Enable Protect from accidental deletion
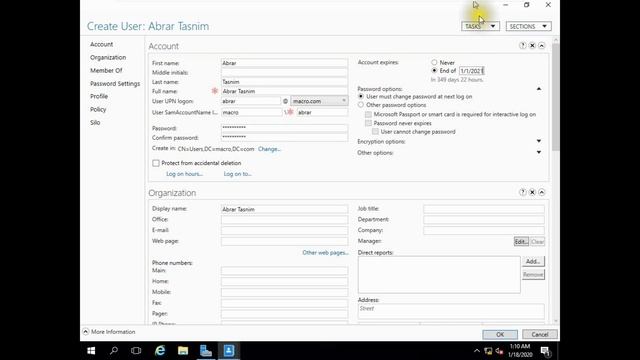This screenshot has height=360, width=640. coord(156,163)
